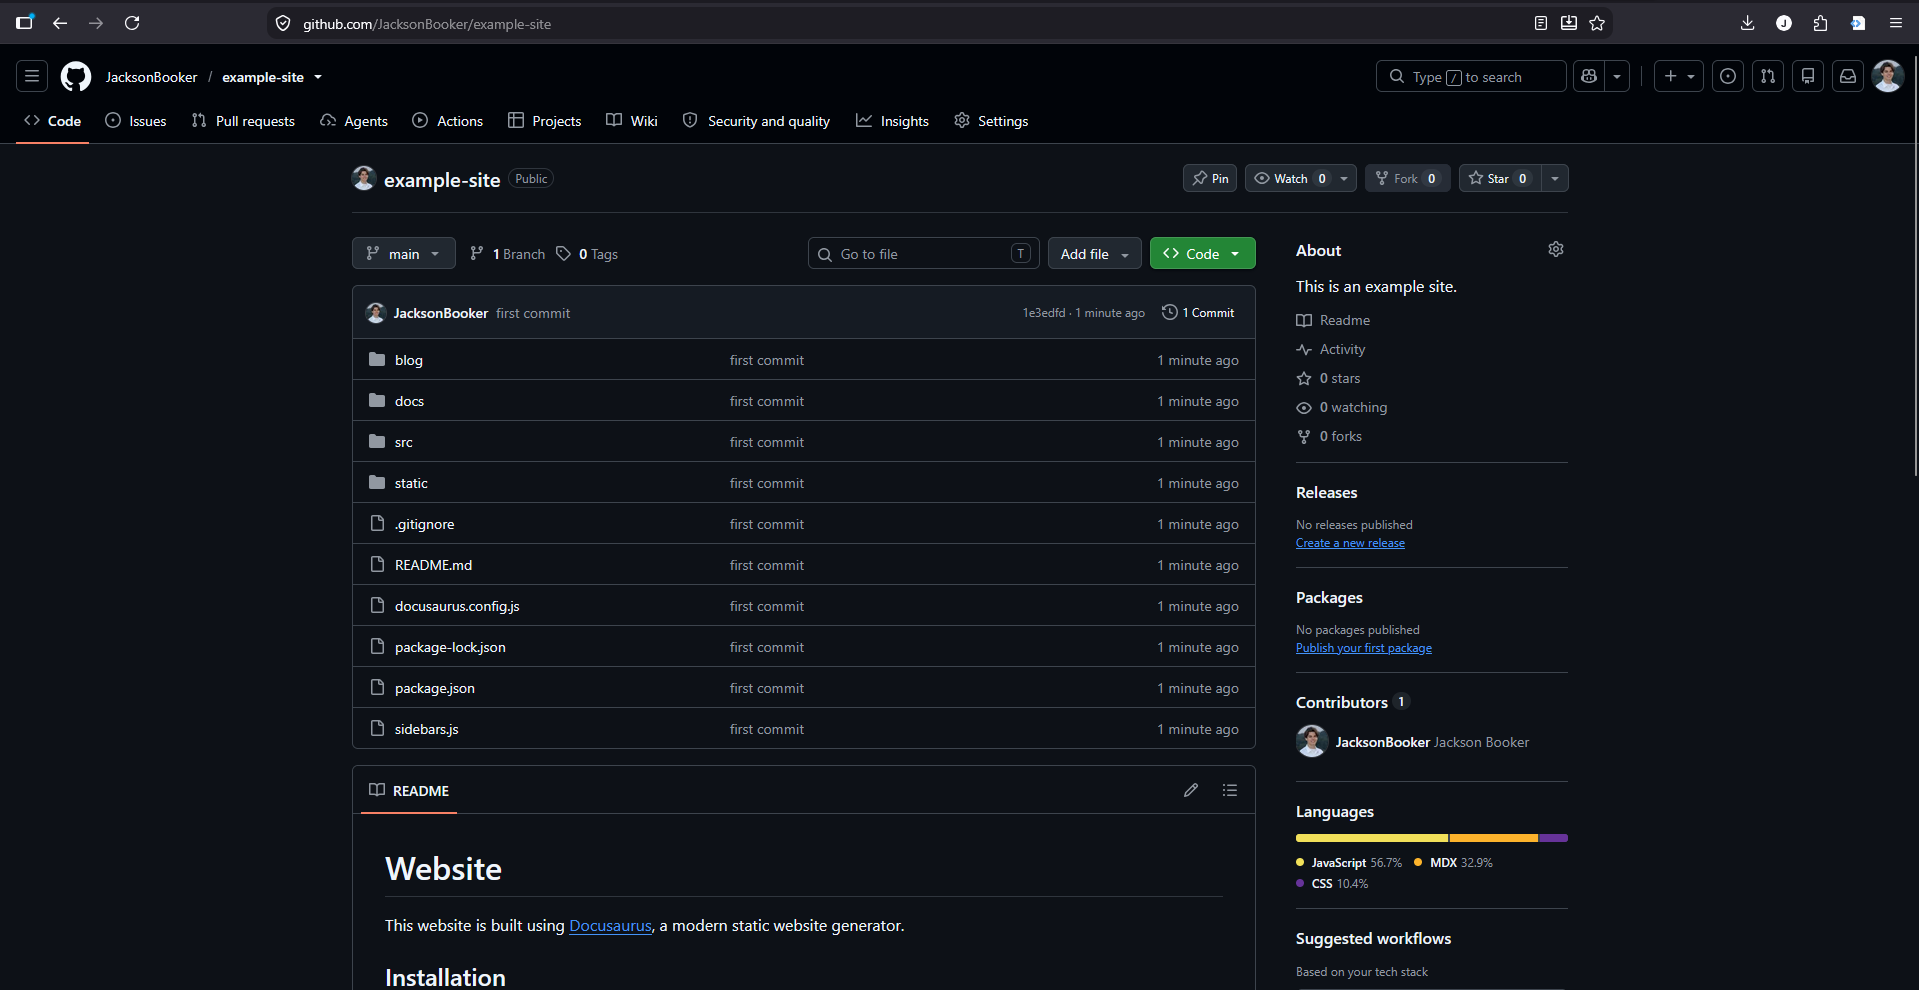The height and width of the screenshot is (990, 1919).
Task: Pin the example-site repository
Action: tap(1210, 178)
